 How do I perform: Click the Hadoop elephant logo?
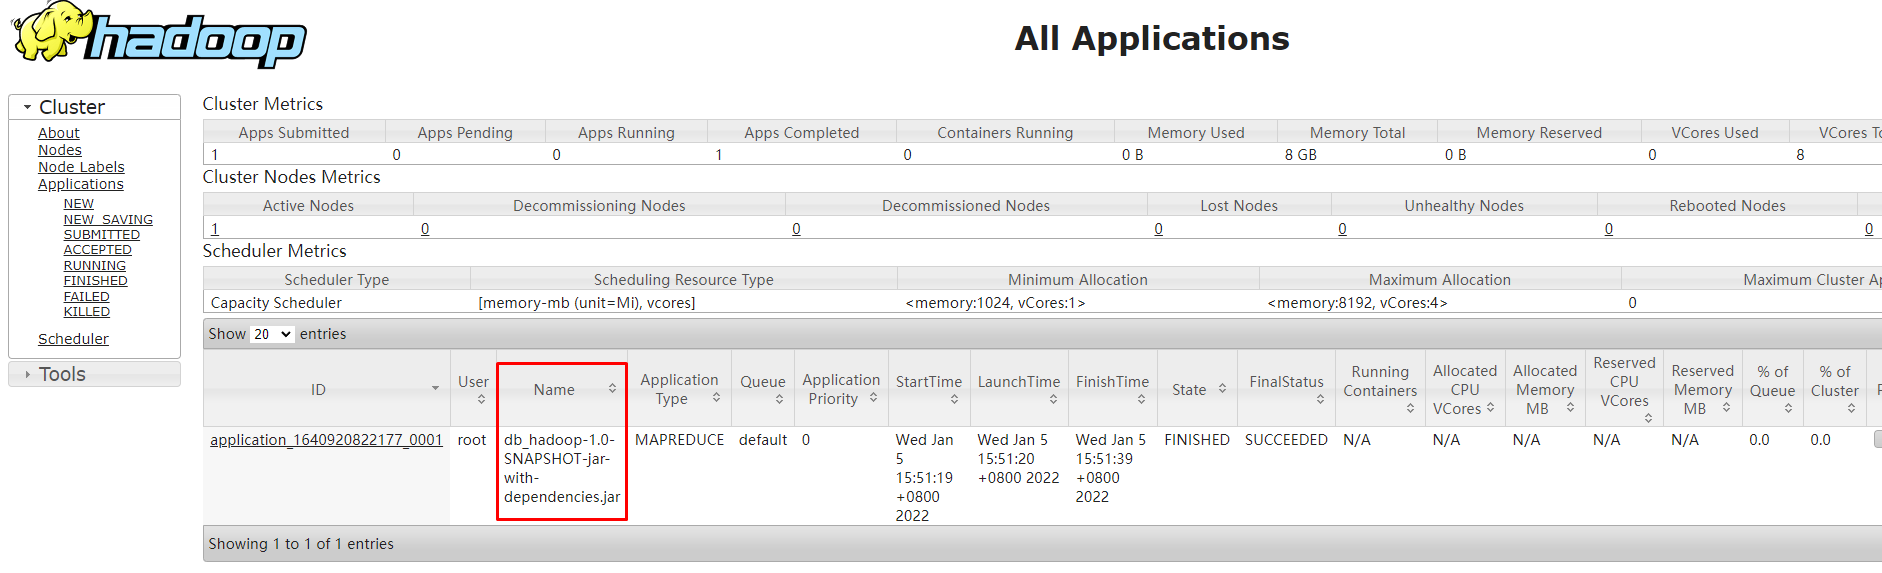tap(159, 35)
